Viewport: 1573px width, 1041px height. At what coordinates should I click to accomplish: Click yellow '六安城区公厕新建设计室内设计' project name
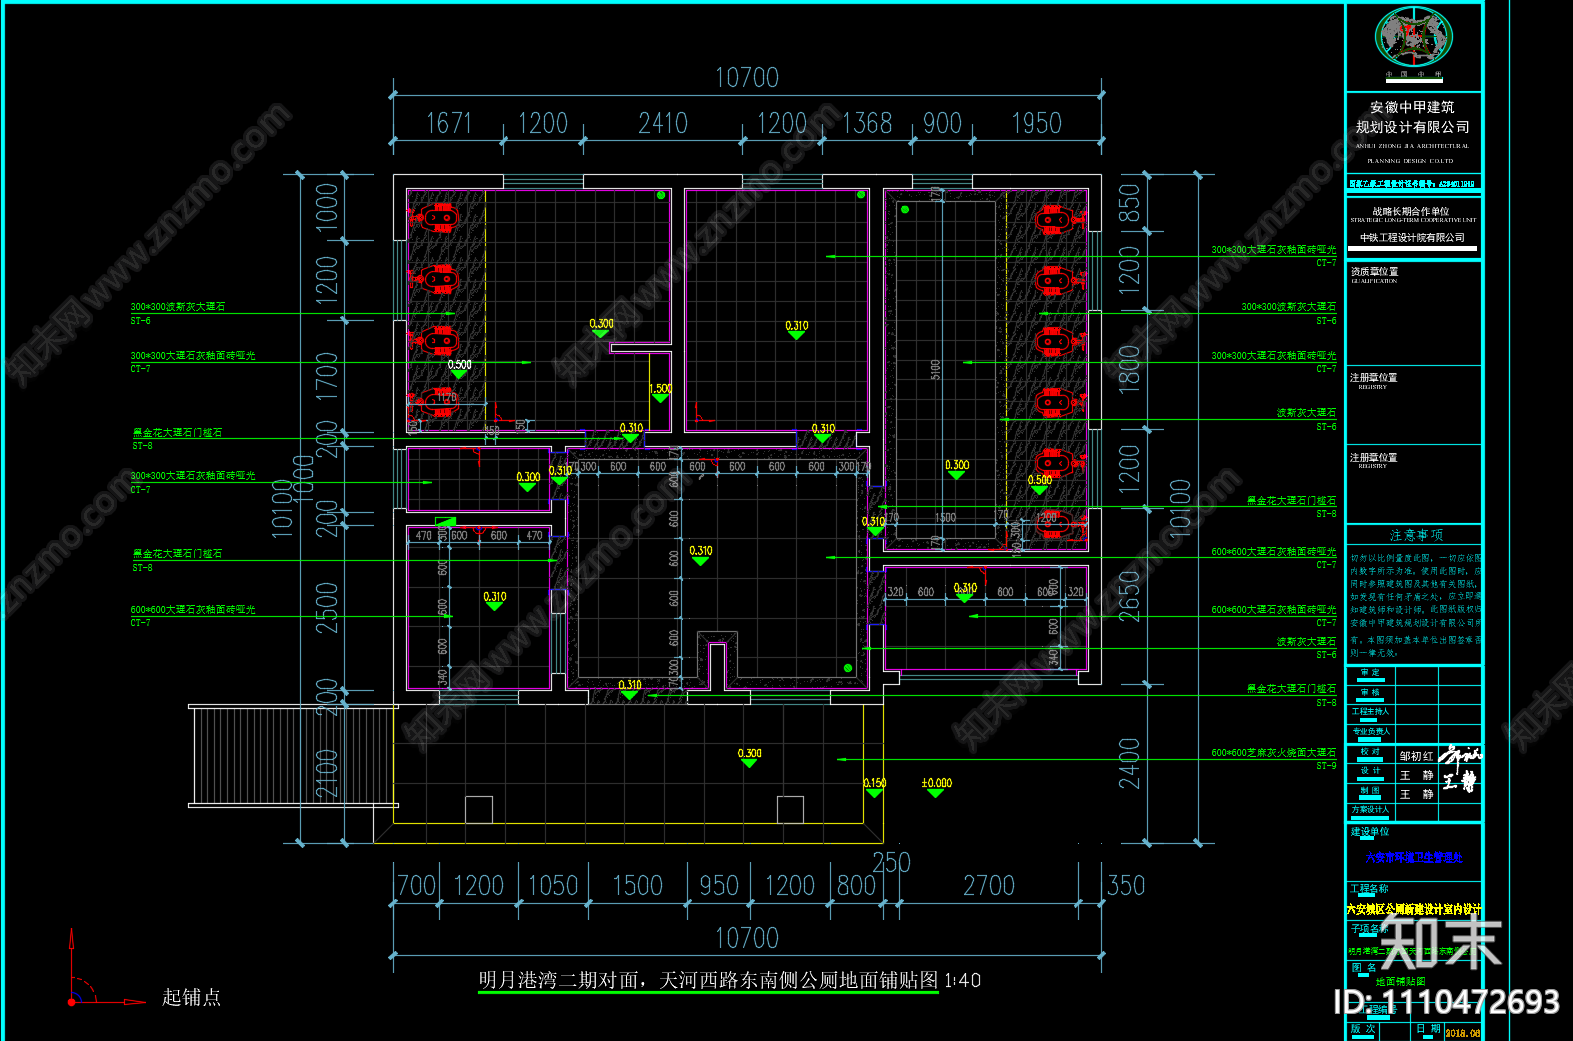(1414, 909)
